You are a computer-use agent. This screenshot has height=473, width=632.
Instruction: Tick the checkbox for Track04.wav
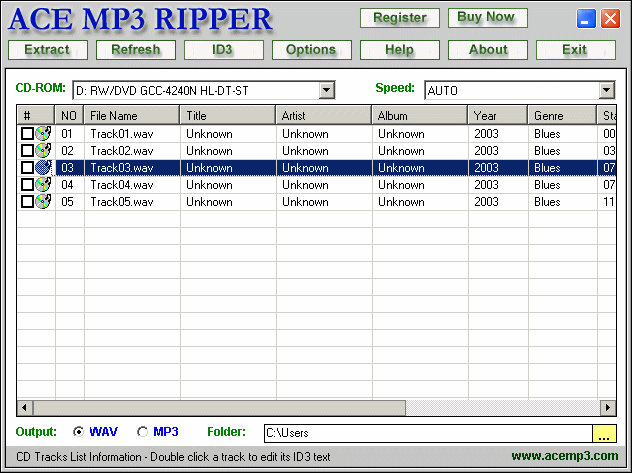(x=27, y=184)
